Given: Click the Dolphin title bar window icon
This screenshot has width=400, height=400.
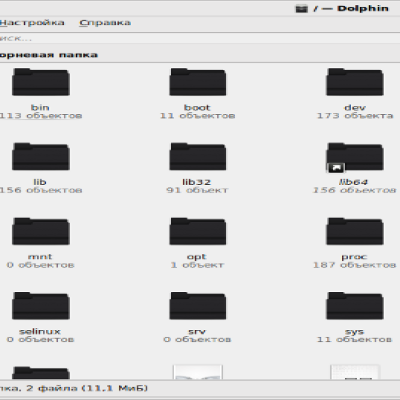Looking at the screenshot, I should pyautogui.click(x=302, y=9).
